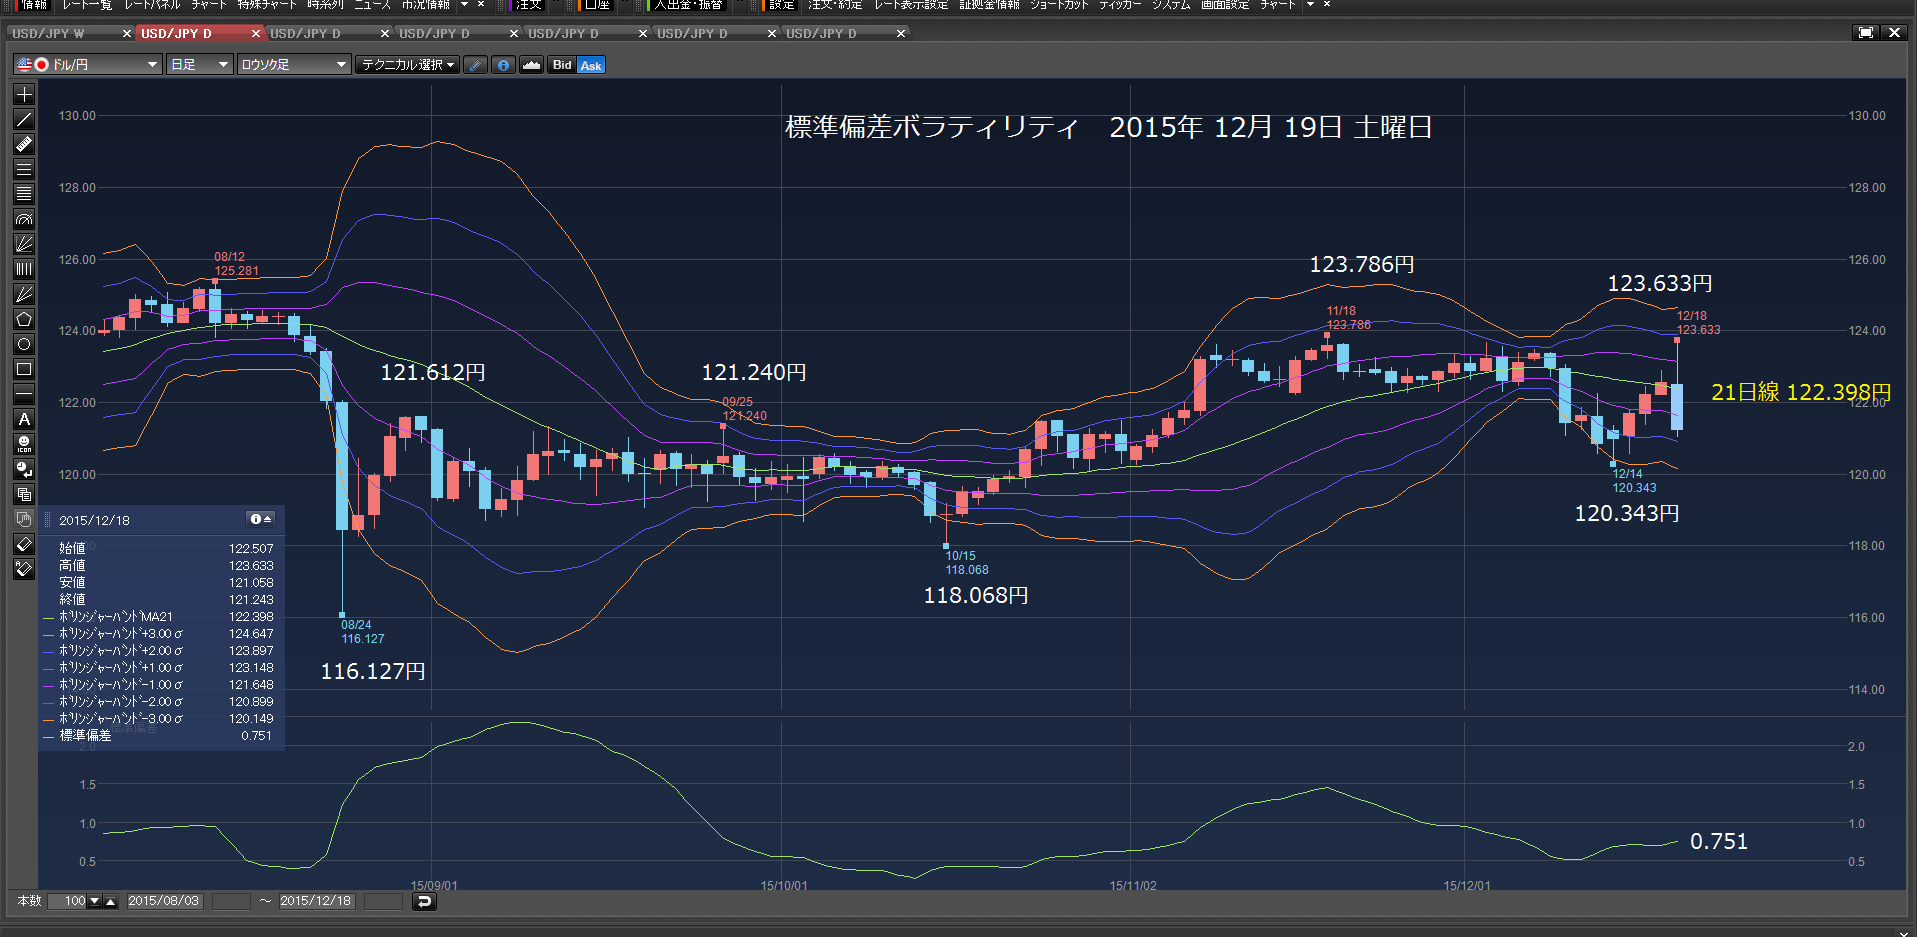Expand the dropdown arrow after 画面設定 チャート

1310,5
